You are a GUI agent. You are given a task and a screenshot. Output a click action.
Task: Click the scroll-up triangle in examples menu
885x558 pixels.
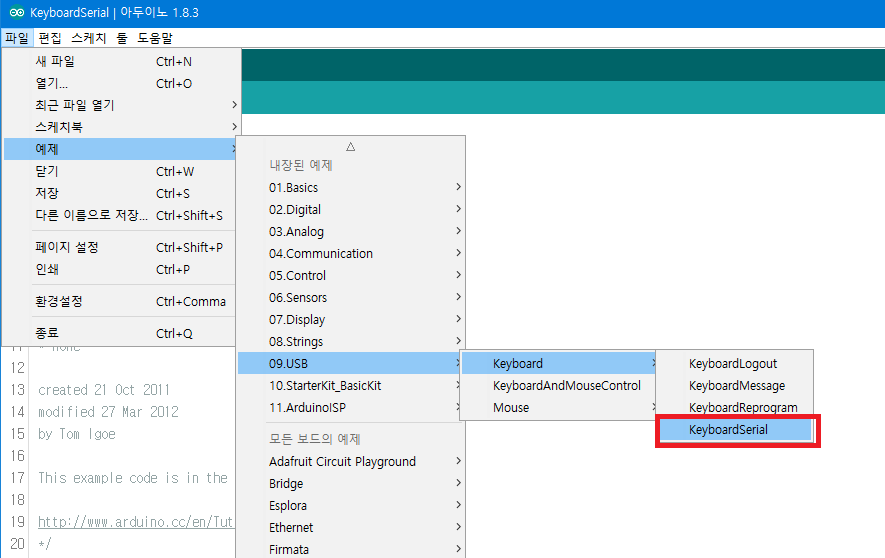351,147
